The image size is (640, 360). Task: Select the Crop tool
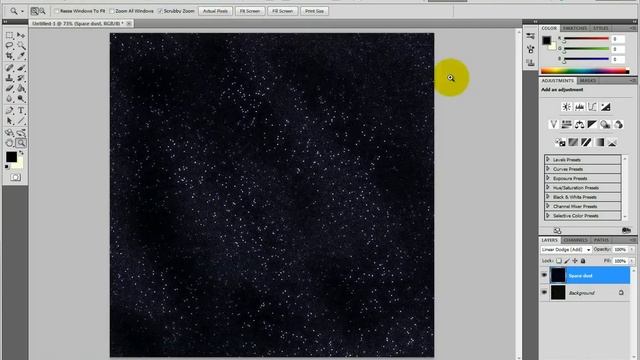(x=9, y=56)
